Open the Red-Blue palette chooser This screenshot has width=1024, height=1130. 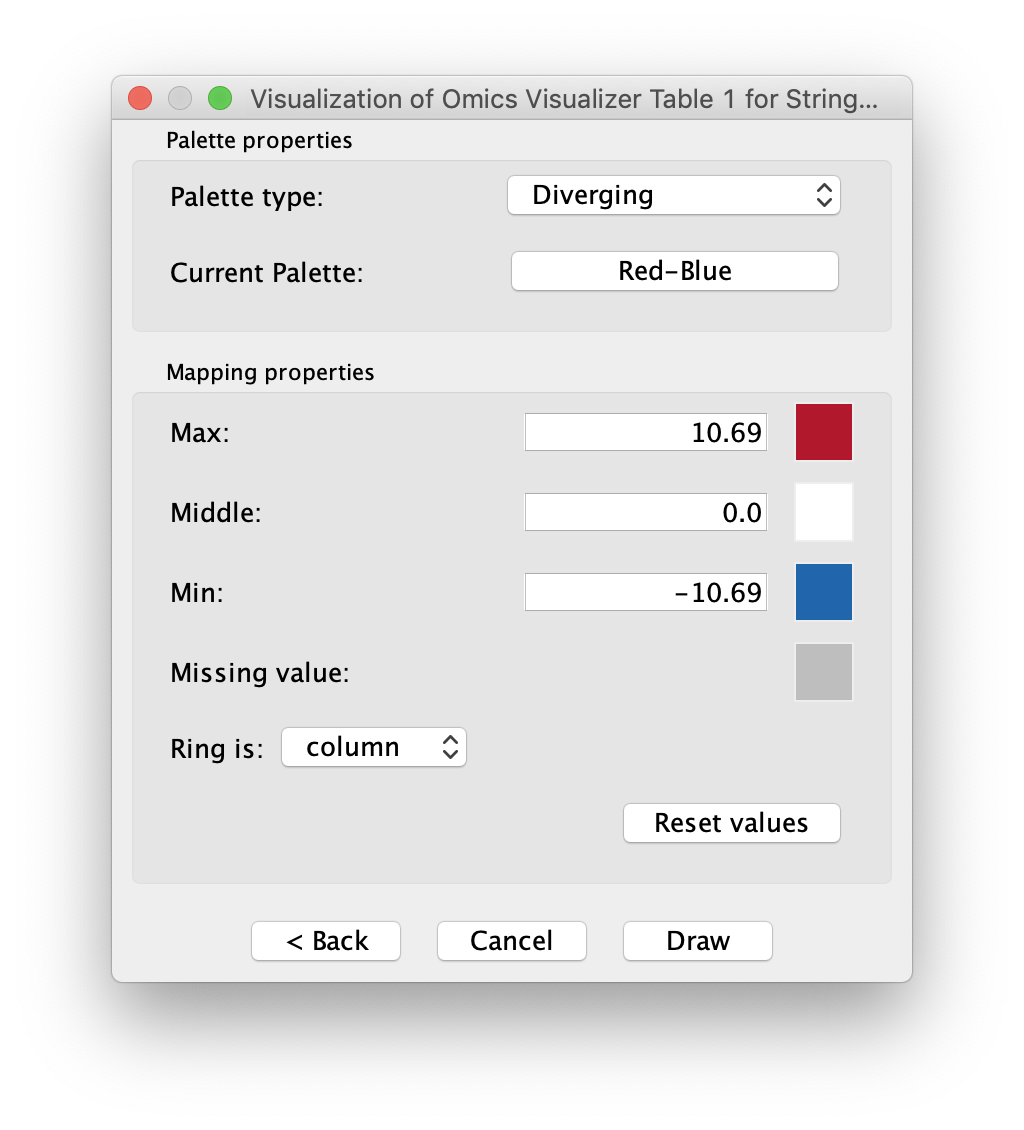pos(673,271)
